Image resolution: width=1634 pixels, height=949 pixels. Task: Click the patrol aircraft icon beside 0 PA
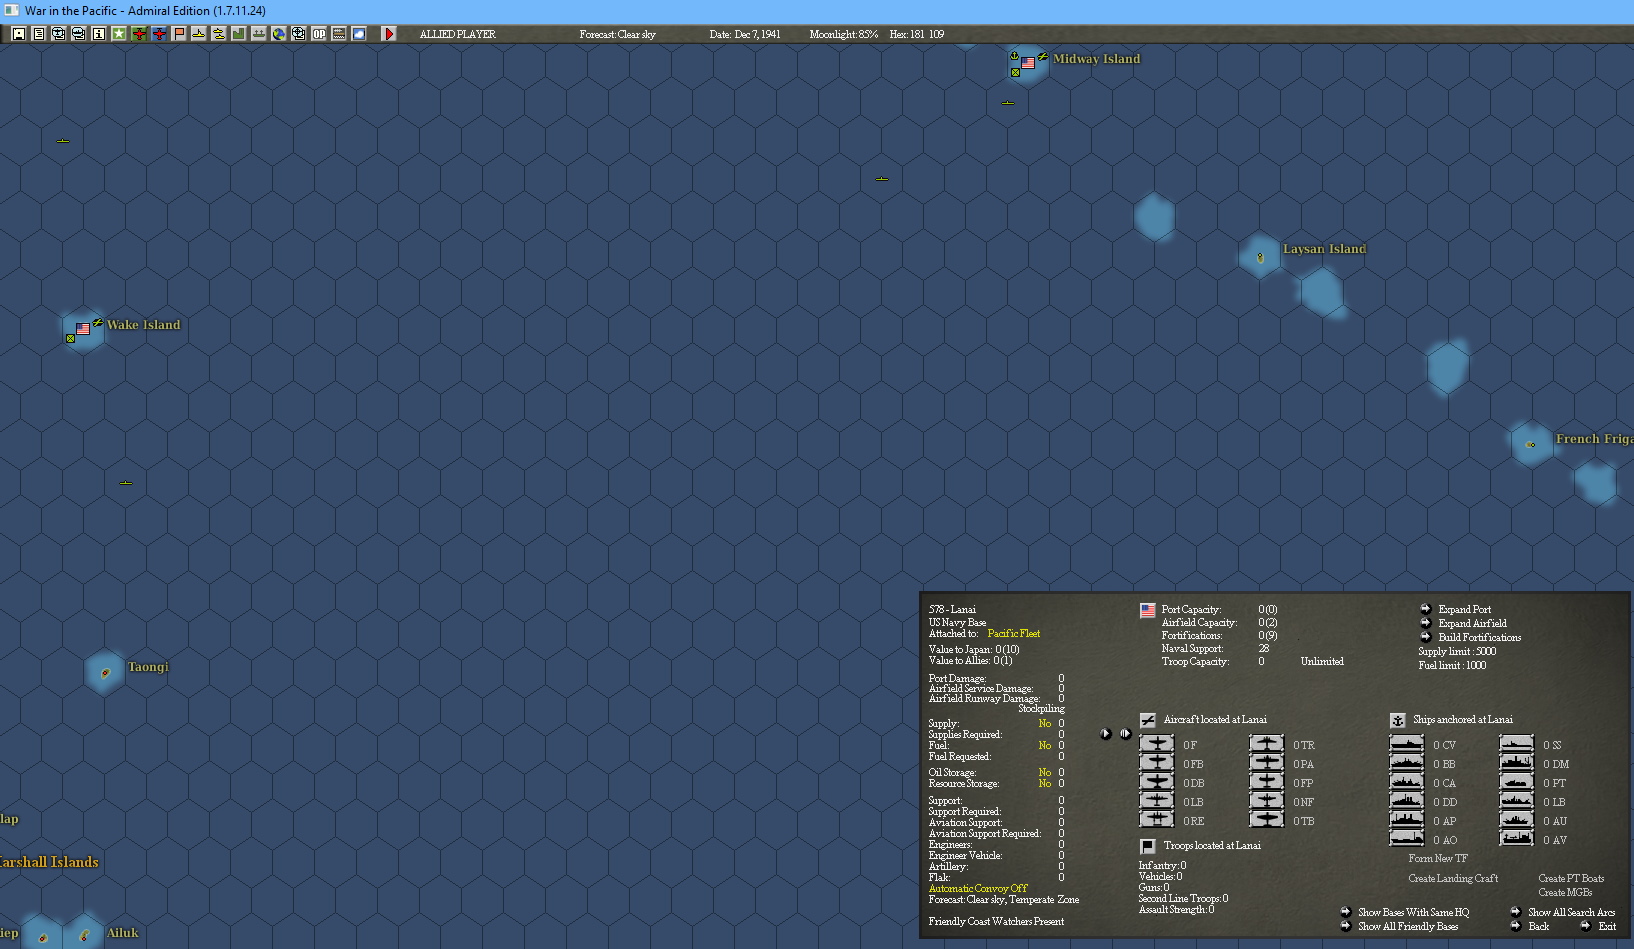click(1267, 763)
